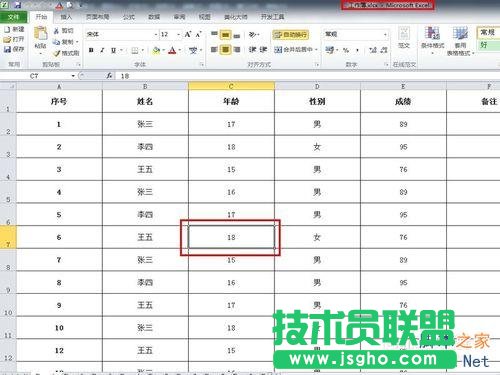
Task: Switch to the Insert (插入) tab
Action: tap(66, 17)
